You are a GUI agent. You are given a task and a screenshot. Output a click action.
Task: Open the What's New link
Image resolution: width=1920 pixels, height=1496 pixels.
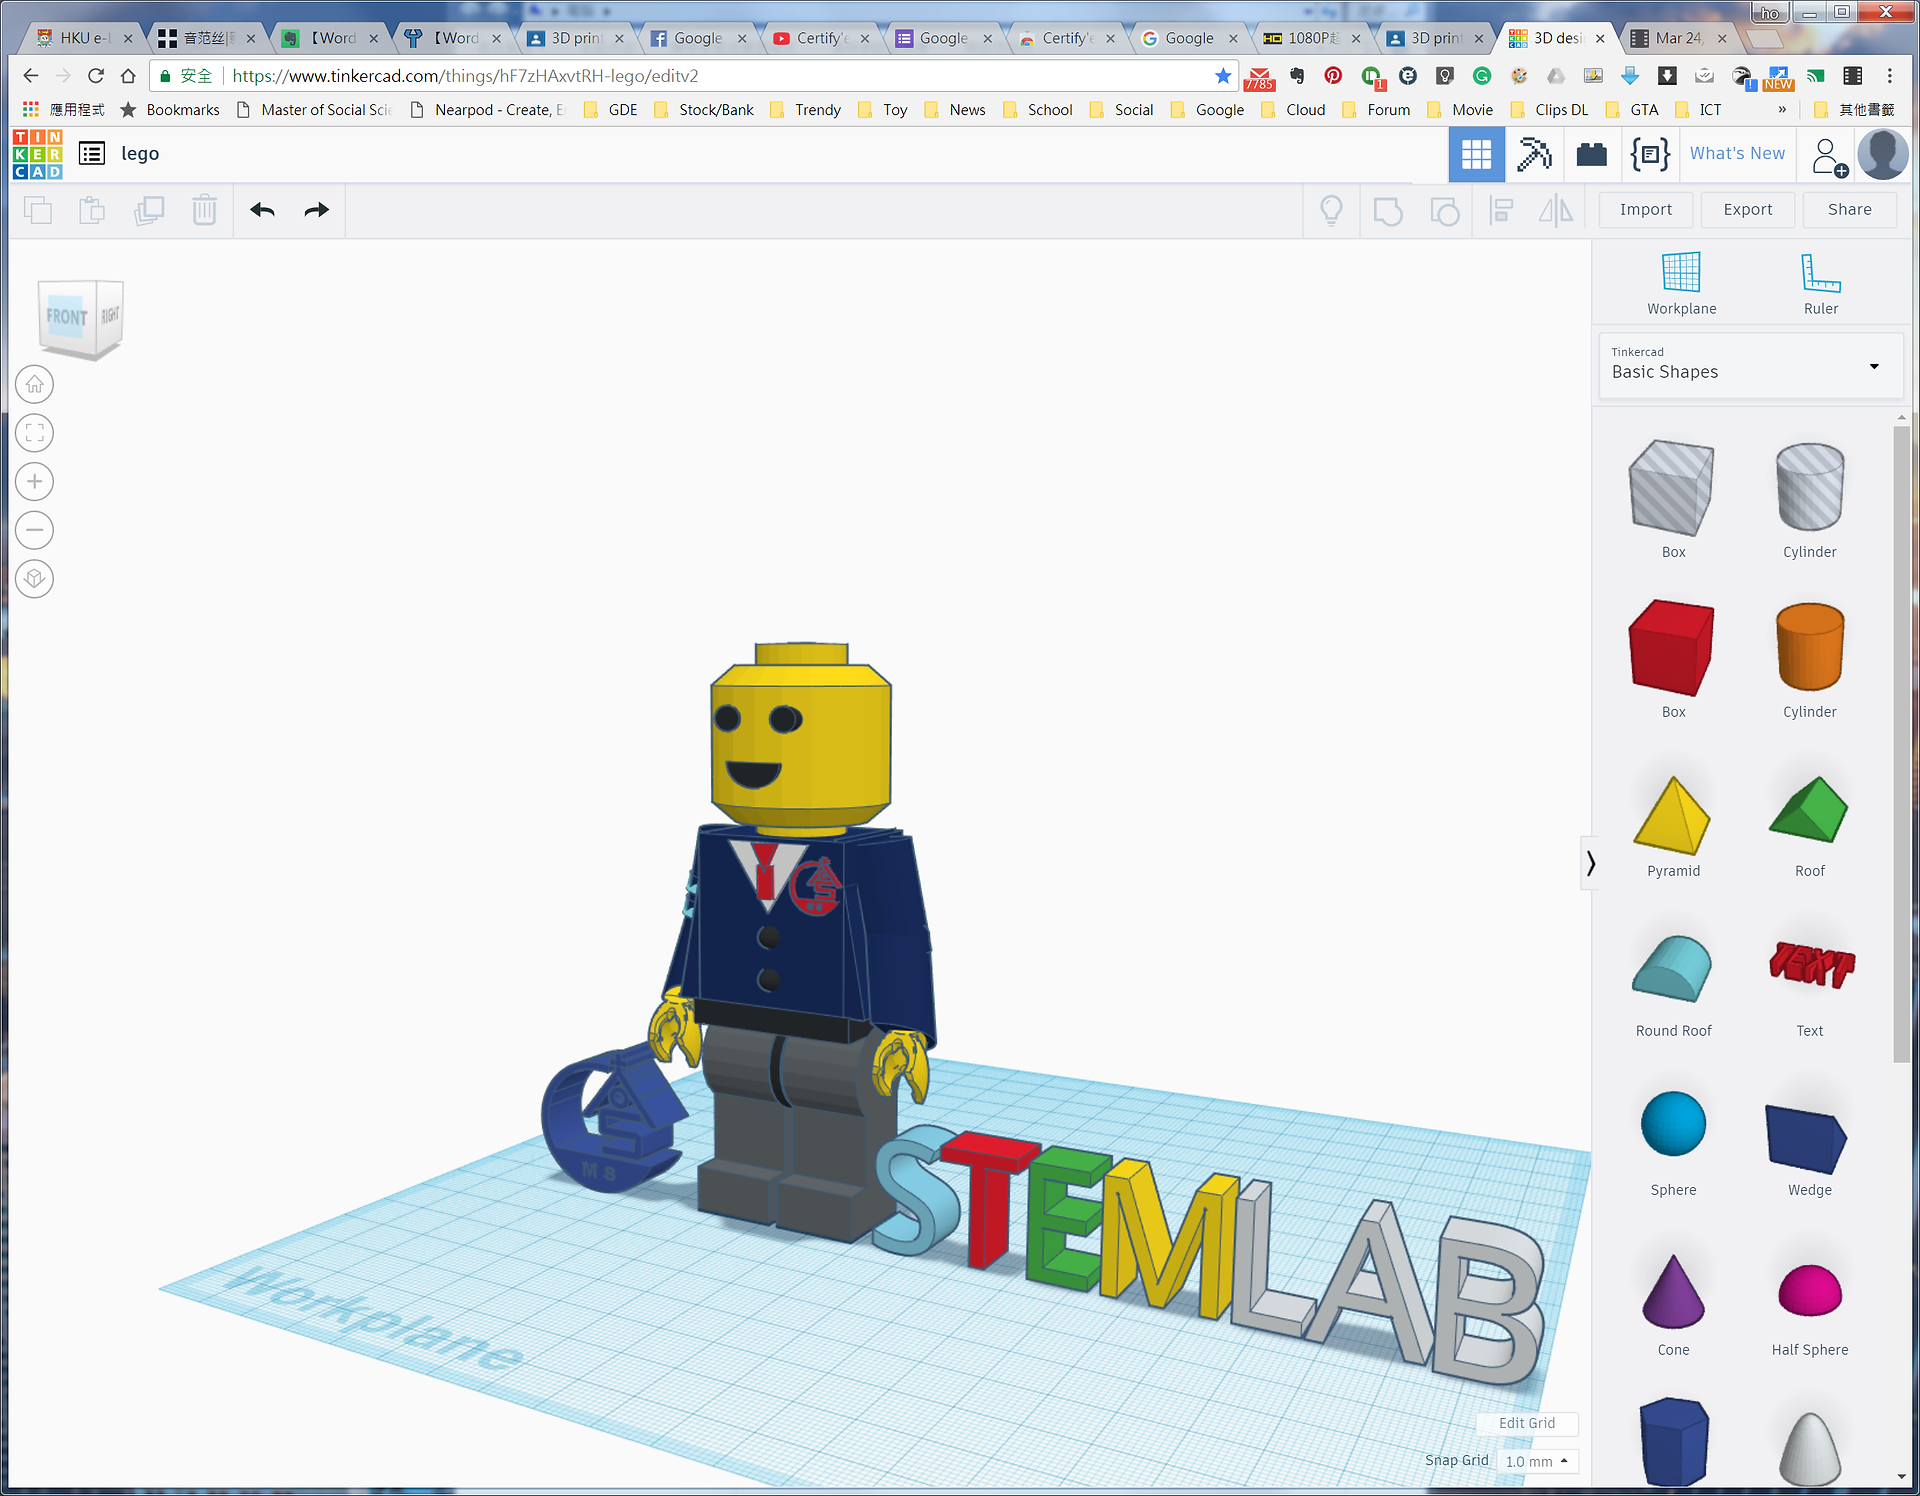coord(1737,153)
